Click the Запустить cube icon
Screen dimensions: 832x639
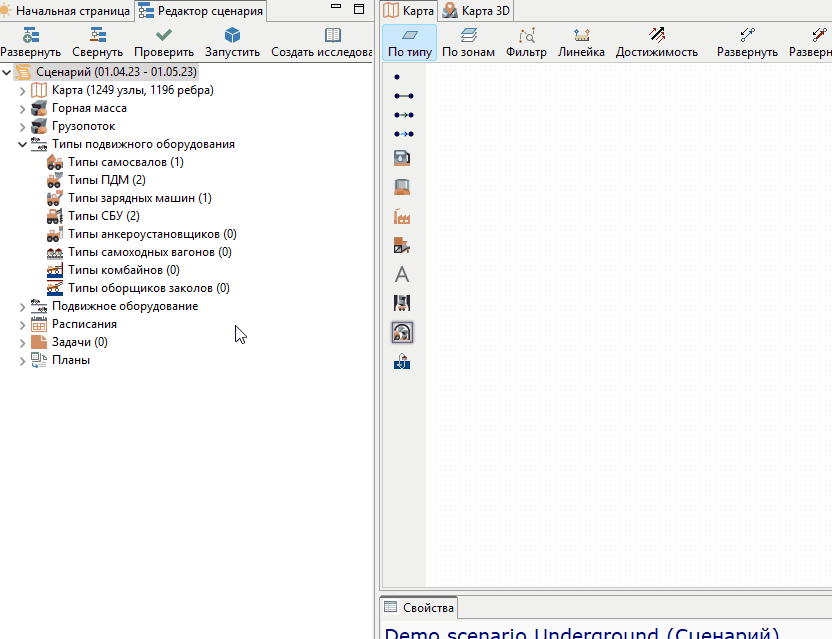[232, 35]
